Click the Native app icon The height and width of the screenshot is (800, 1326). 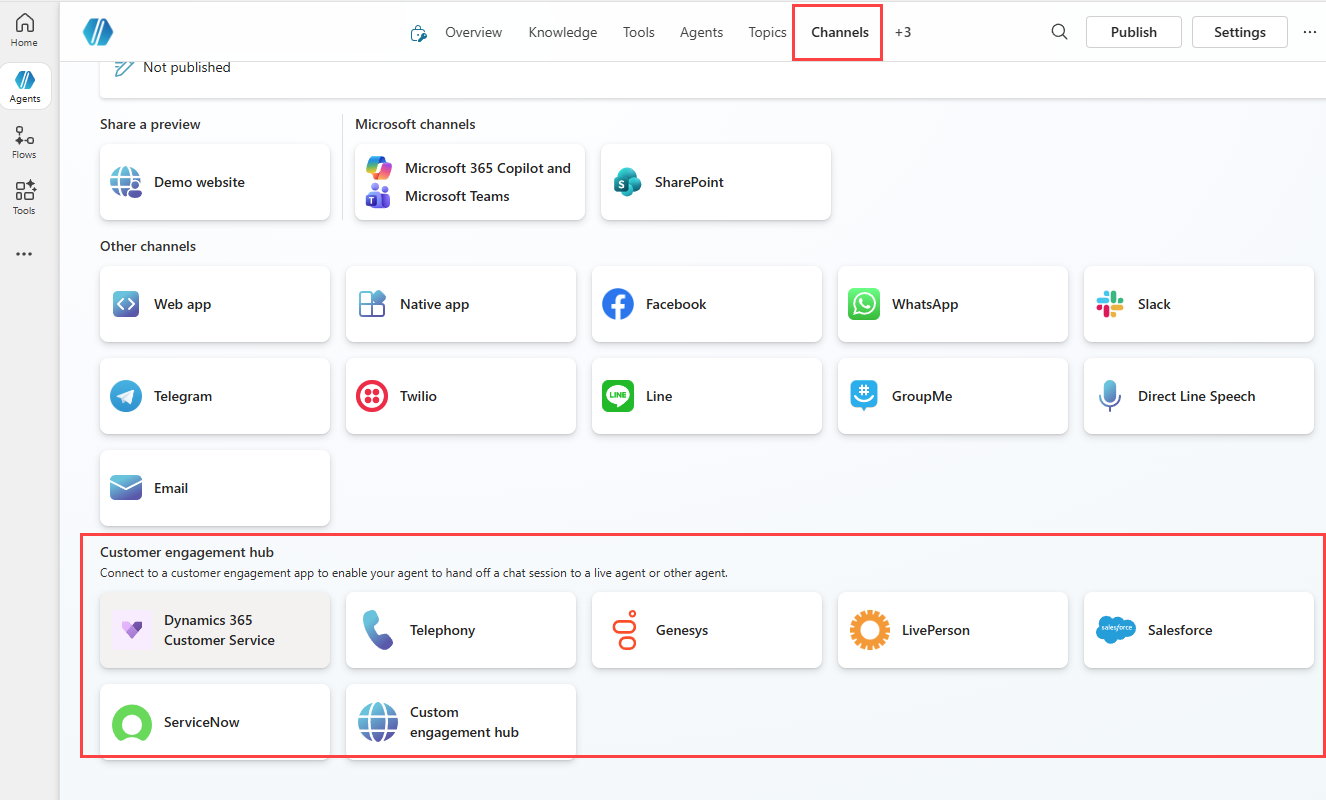372,304
